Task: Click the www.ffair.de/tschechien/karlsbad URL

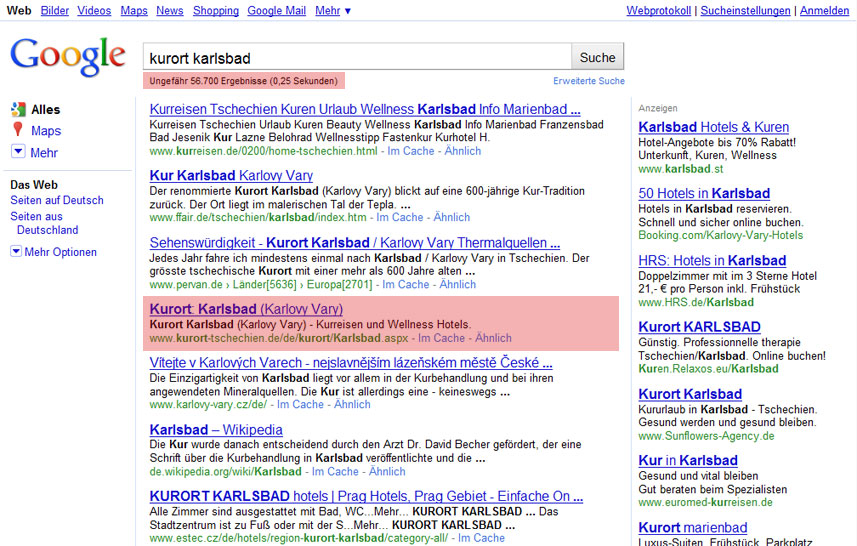Action: [258, 217]
